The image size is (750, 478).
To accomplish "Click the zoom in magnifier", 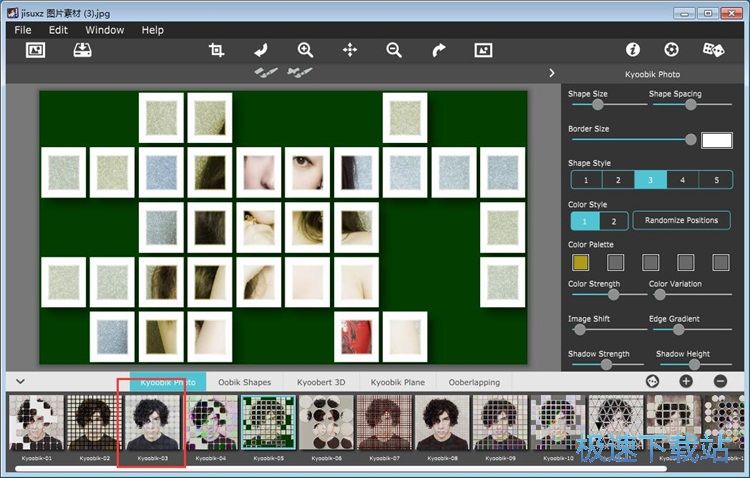I will tap(305, 50).
